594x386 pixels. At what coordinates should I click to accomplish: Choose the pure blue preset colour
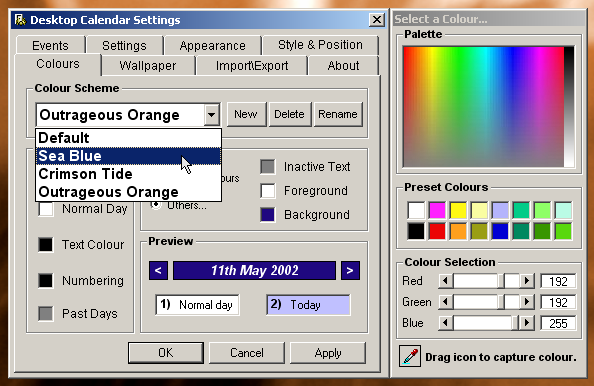coord(500,231)
